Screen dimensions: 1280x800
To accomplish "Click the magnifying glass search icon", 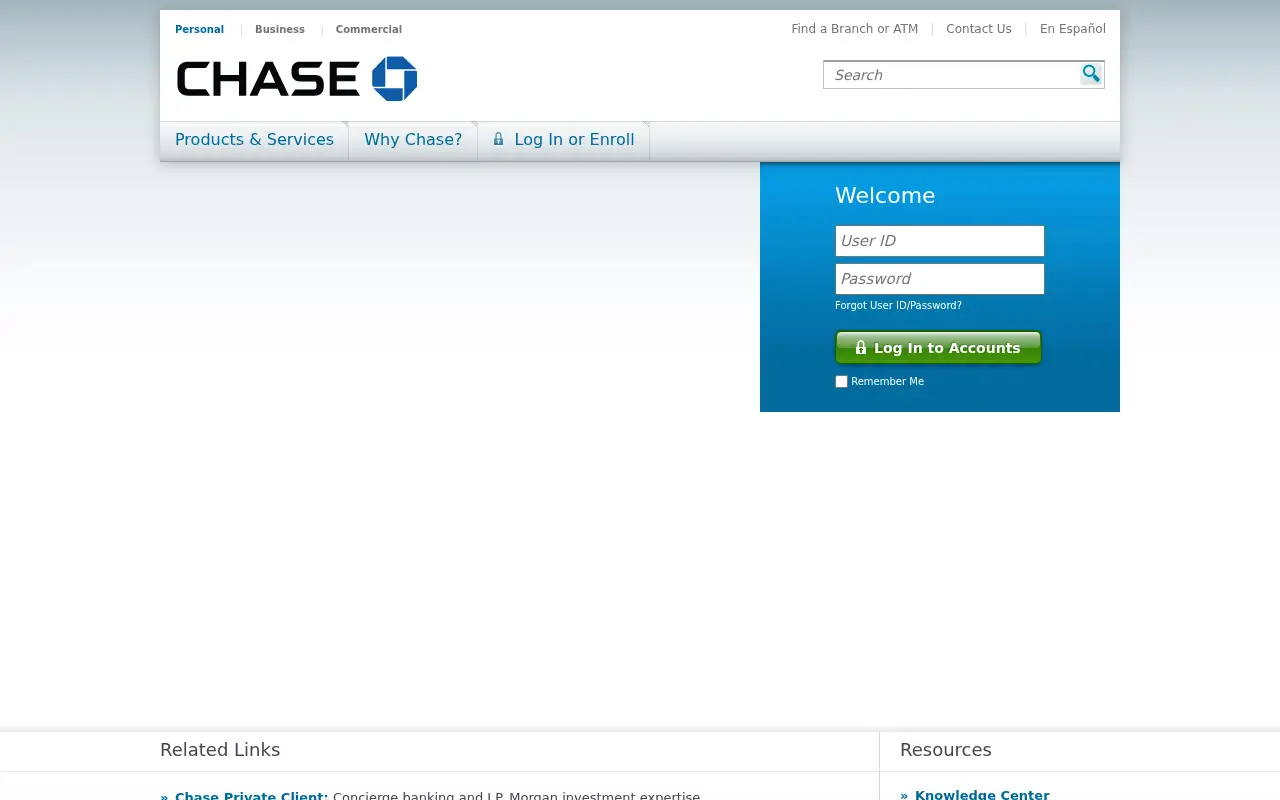I will click(1091, 74).
